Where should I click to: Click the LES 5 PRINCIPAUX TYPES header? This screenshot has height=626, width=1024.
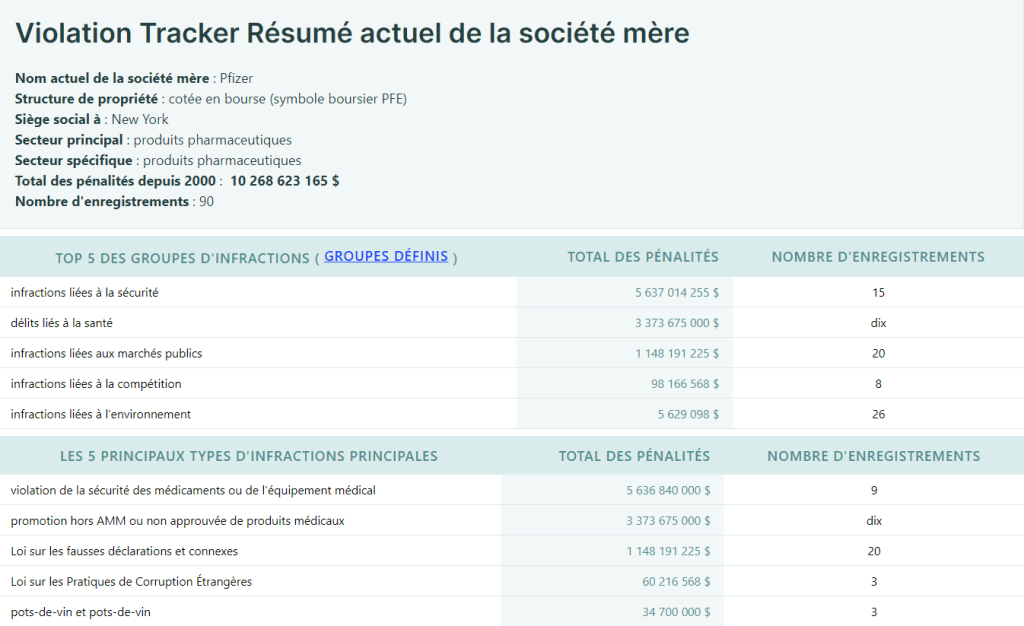tap(249, 456)
